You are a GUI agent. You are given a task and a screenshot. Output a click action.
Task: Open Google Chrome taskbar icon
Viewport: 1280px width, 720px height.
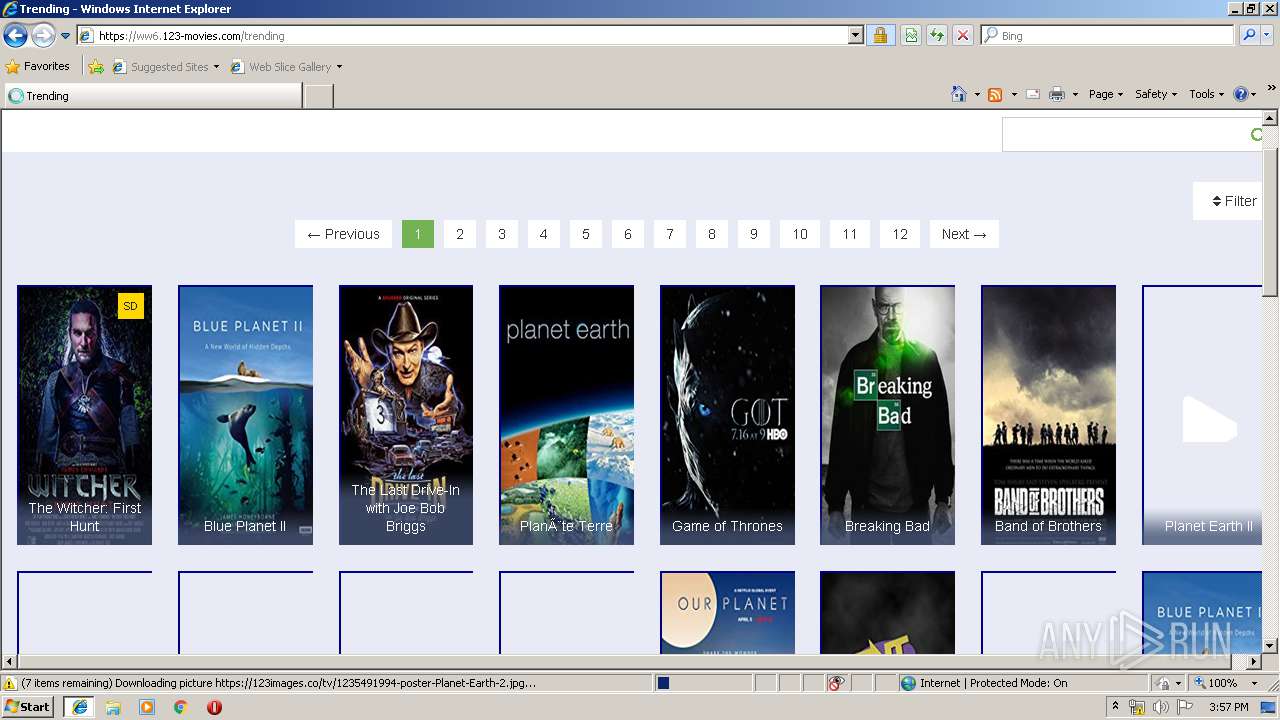[181, 707]
